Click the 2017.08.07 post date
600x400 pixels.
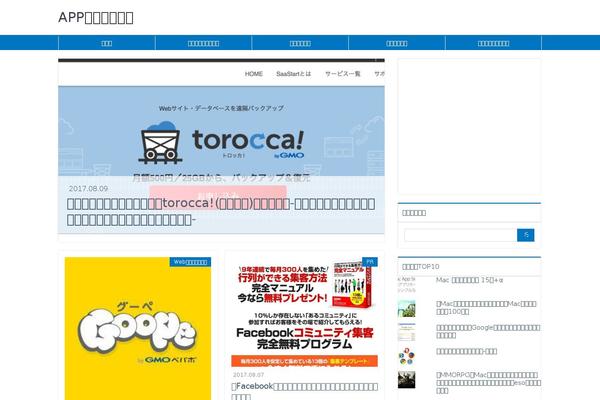248,375
